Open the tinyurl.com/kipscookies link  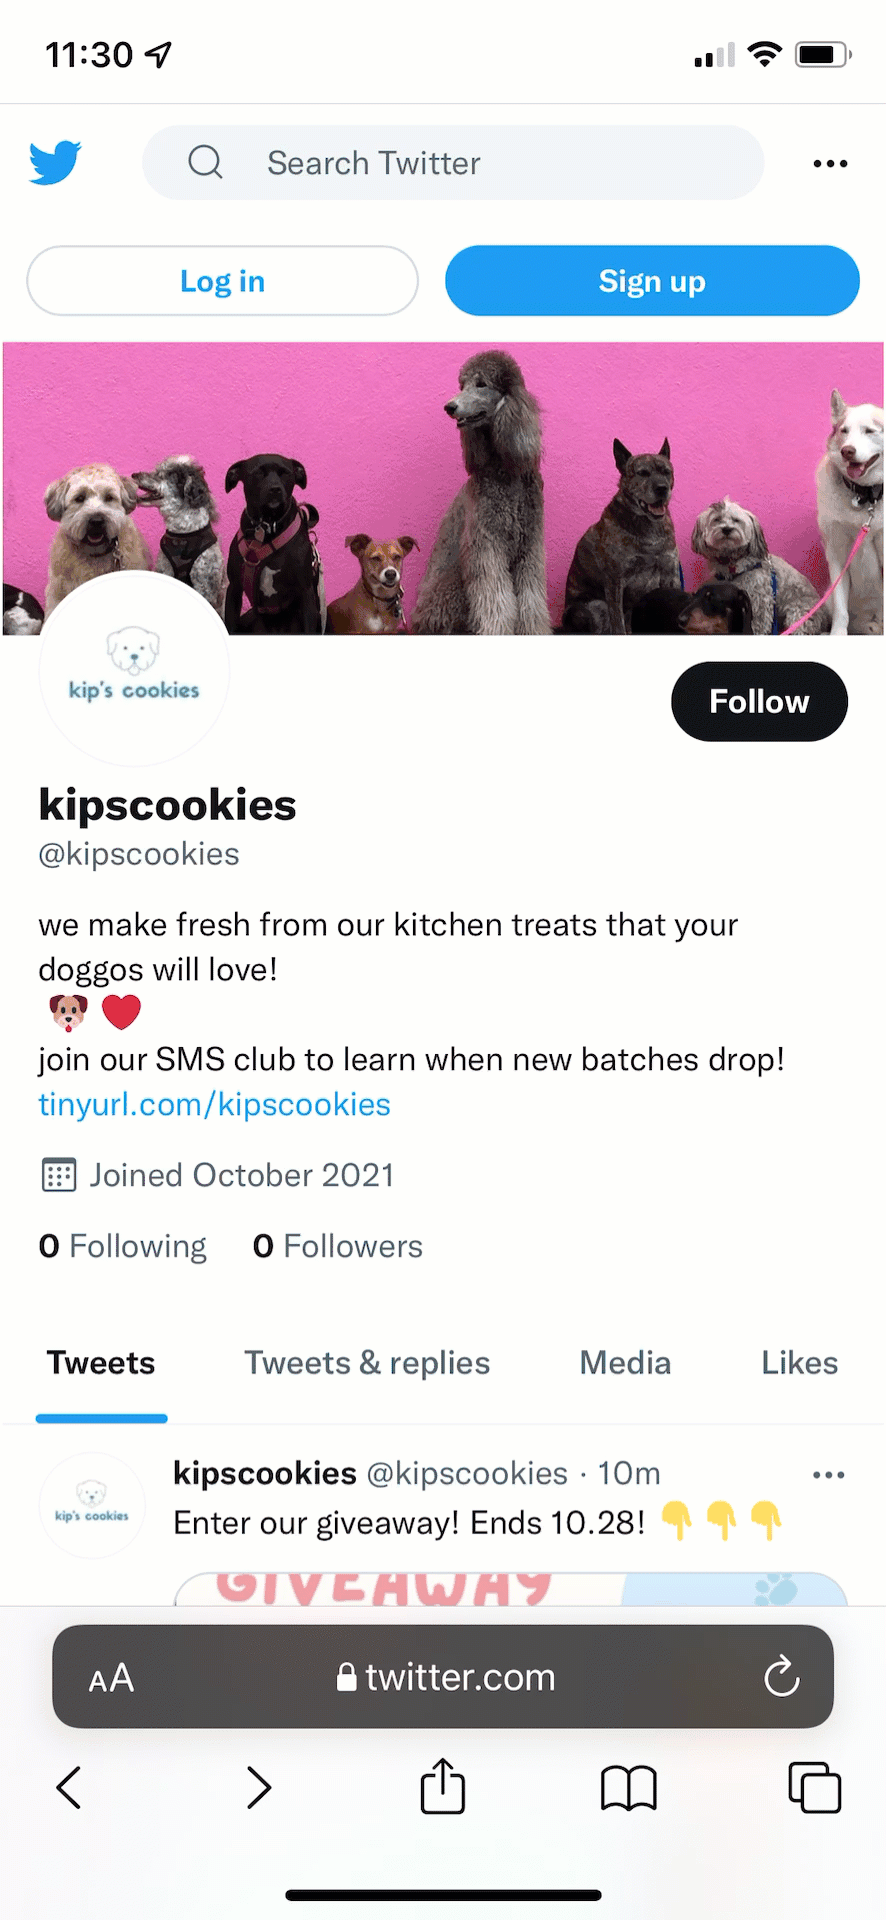(x=214, y=1105)
